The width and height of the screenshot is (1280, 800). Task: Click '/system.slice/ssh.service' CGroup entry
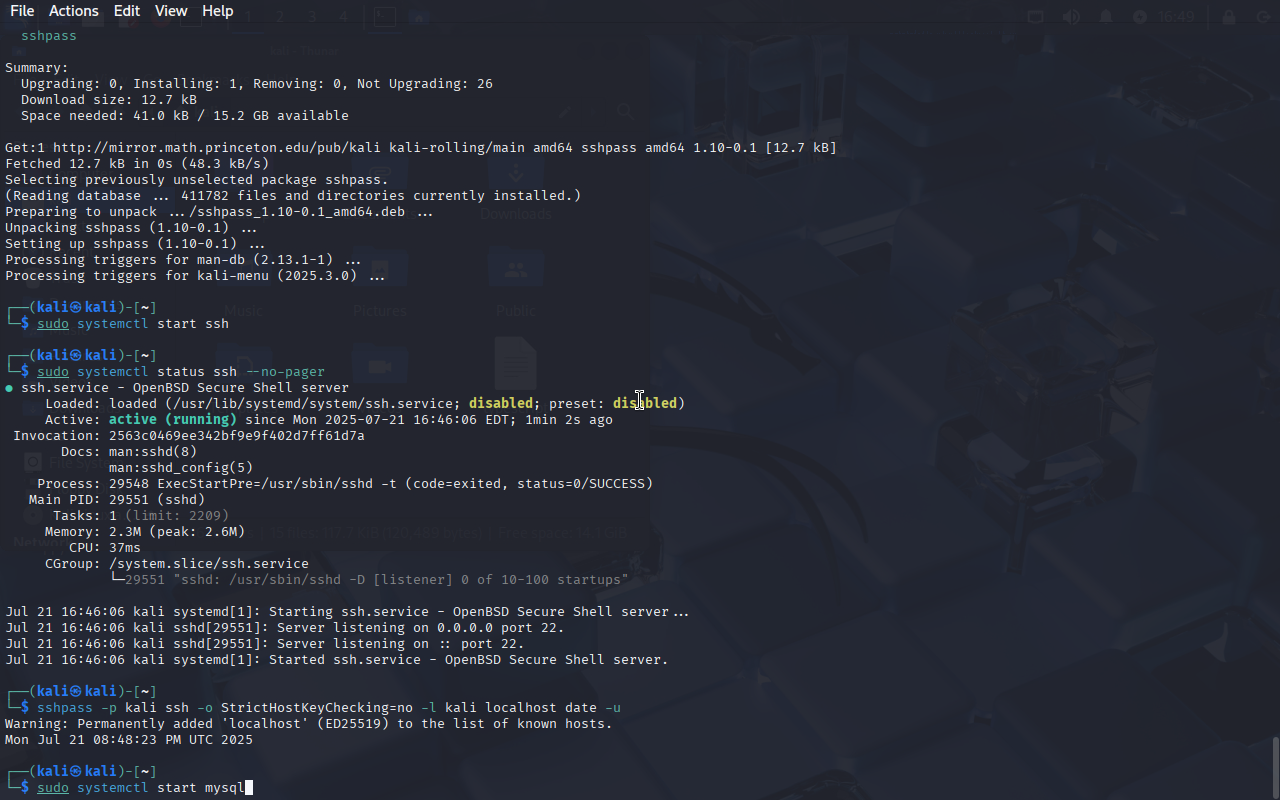209,564
